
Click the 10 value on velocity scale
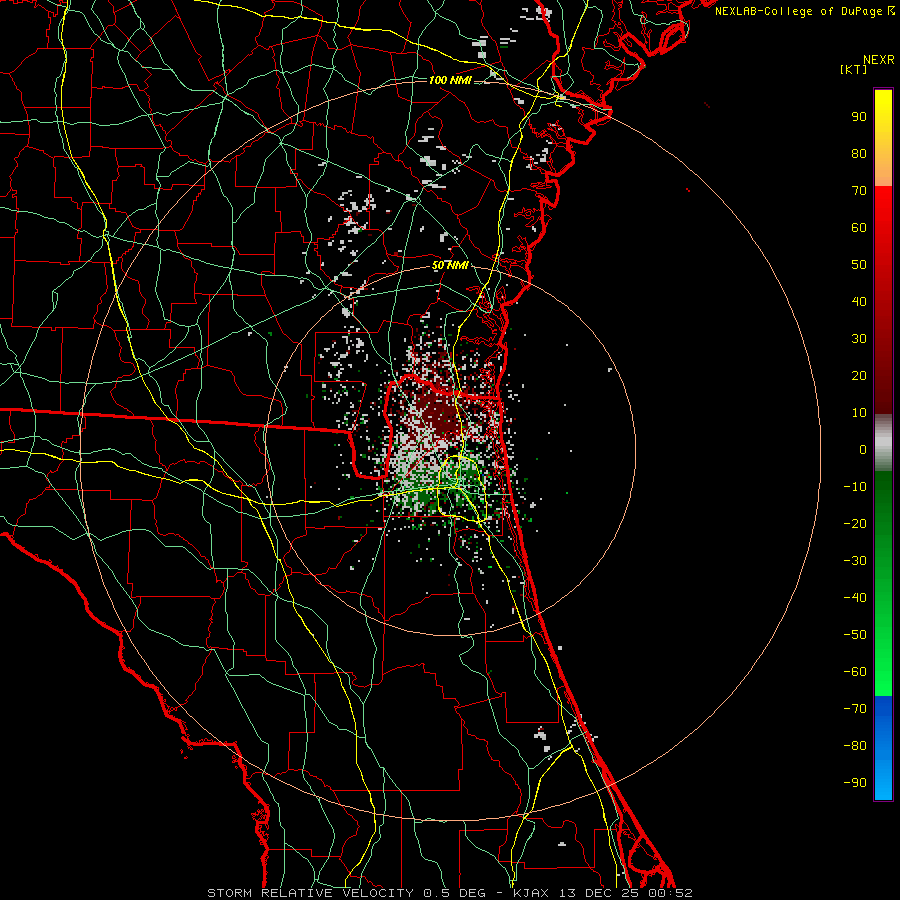pos(859,413)
